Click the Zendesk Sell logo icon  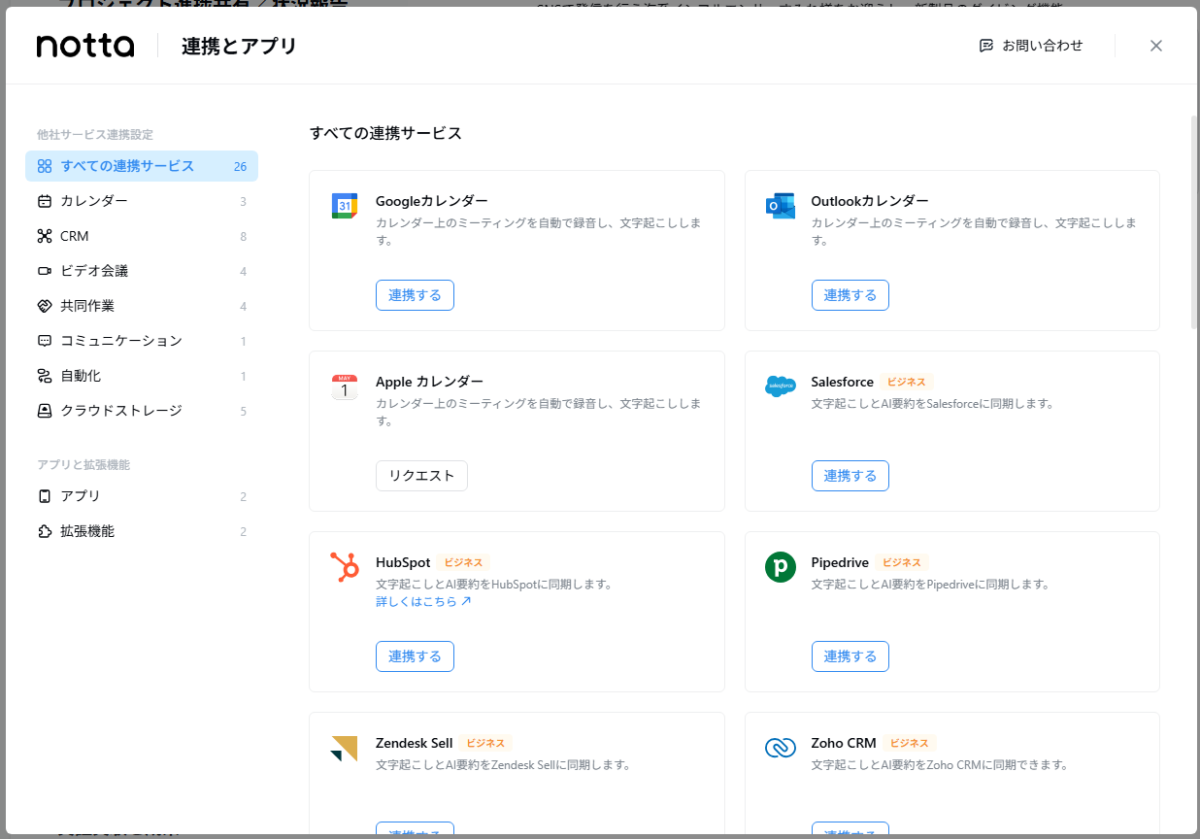click(x=344, y=748)
